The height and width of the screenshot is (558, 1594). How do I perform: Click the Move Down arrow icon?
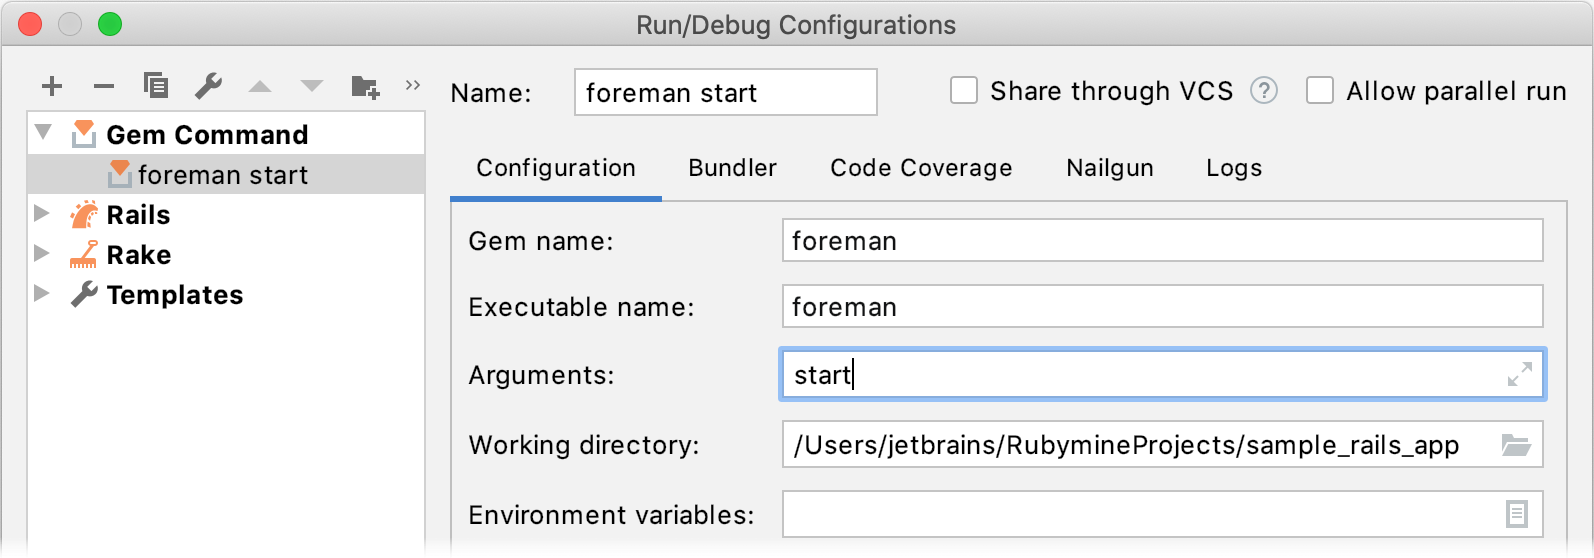click(312, 87)
